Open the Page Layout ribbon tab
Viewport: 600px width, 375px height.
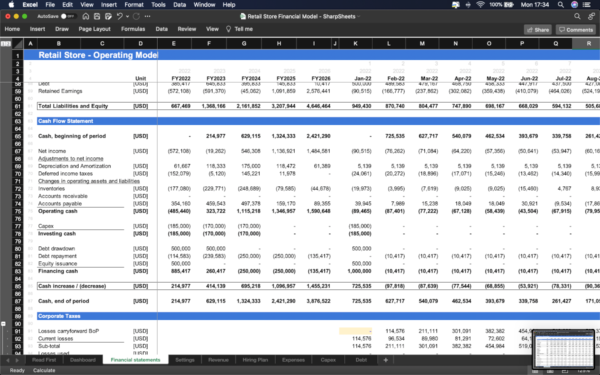95,29
